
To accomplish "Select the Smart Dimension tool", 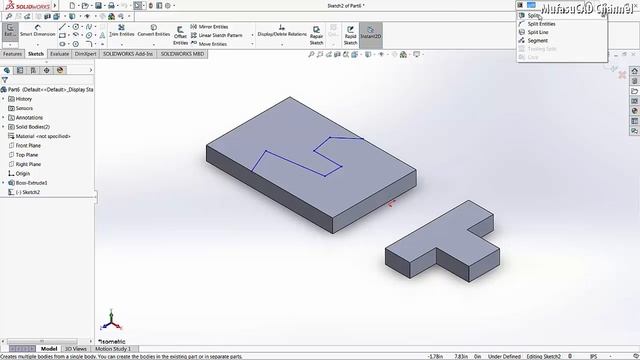I will pos(37,31).
